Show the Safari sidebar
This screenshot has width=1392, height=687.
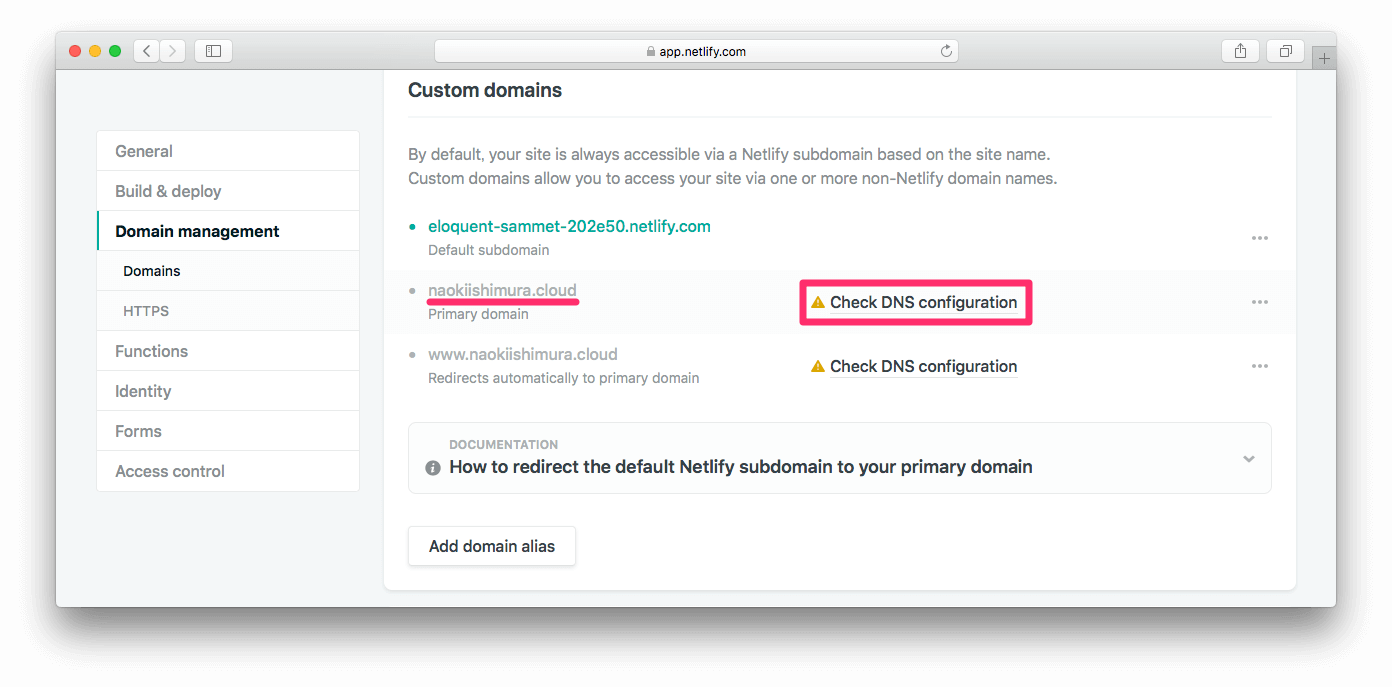[213, 51]
